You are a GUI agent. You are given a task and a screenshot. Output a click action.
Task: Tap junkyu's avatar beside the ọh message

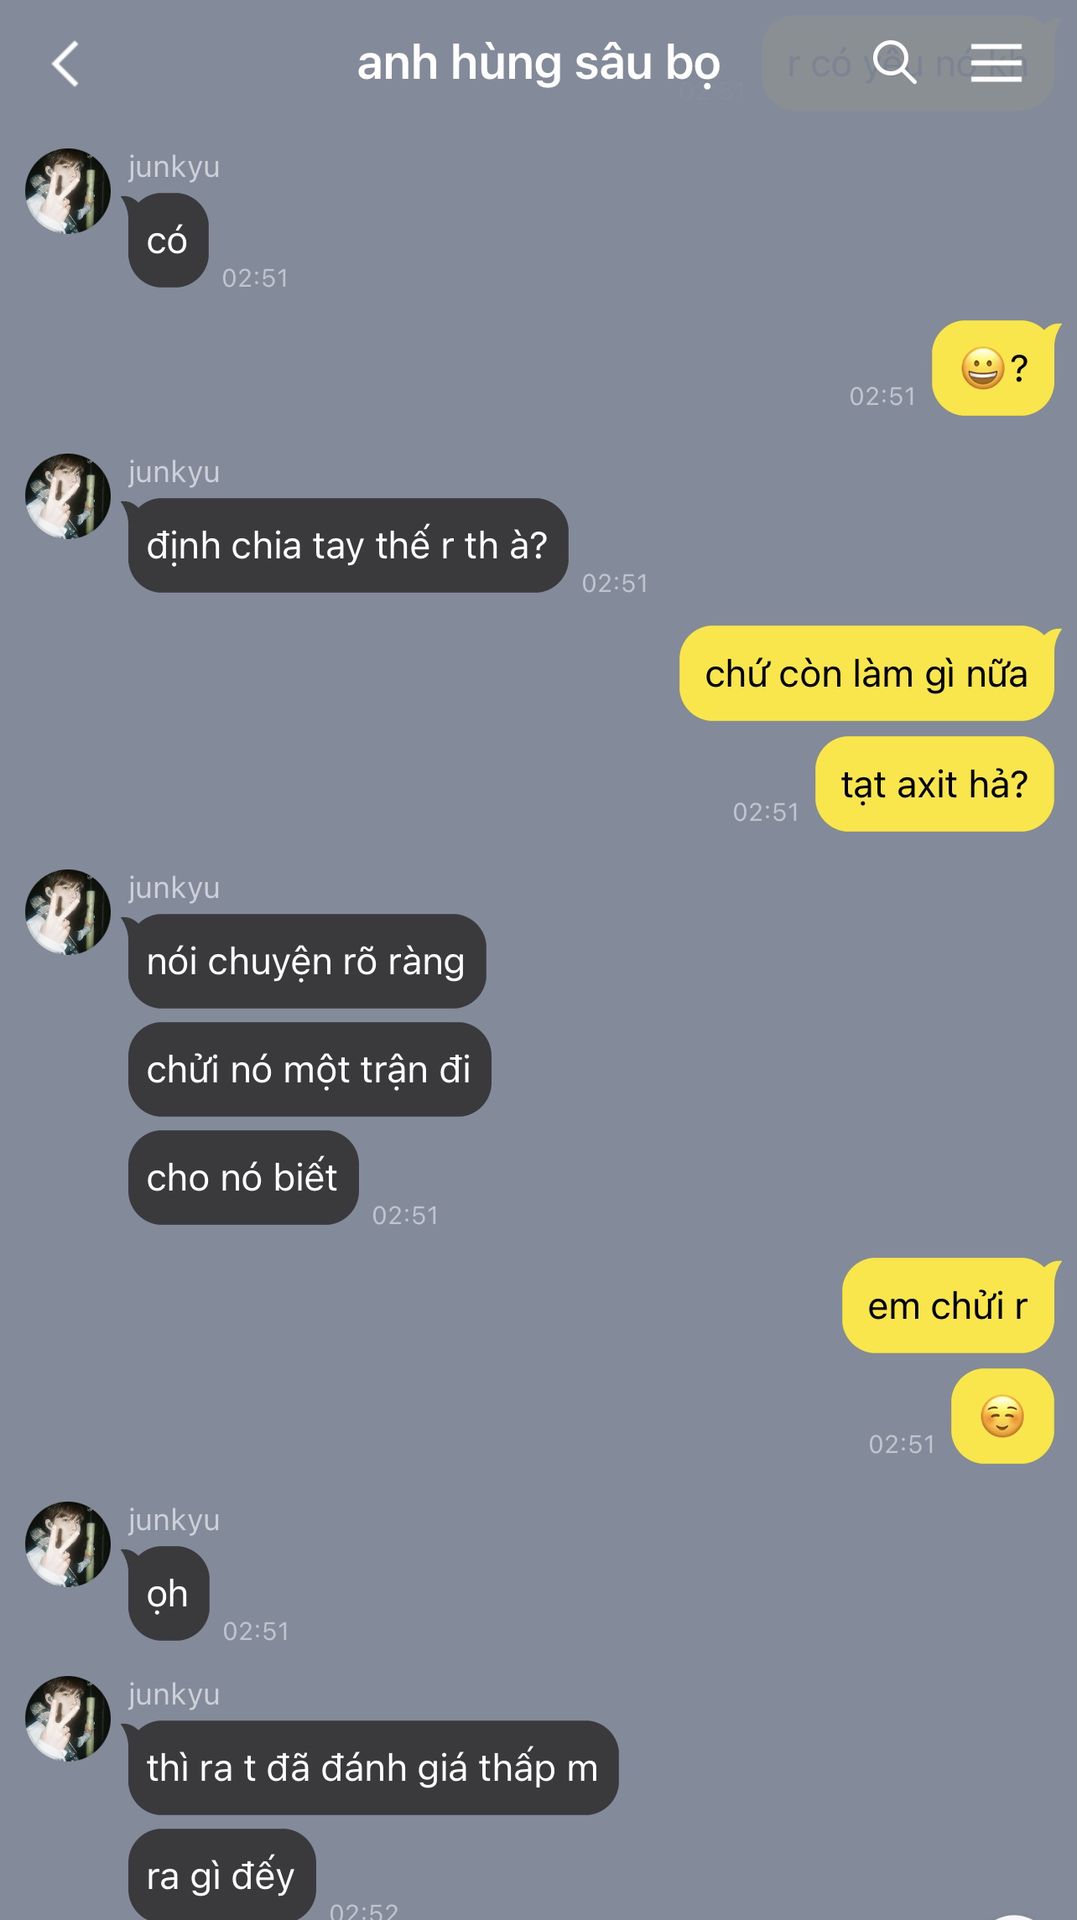coord(68,1544)
